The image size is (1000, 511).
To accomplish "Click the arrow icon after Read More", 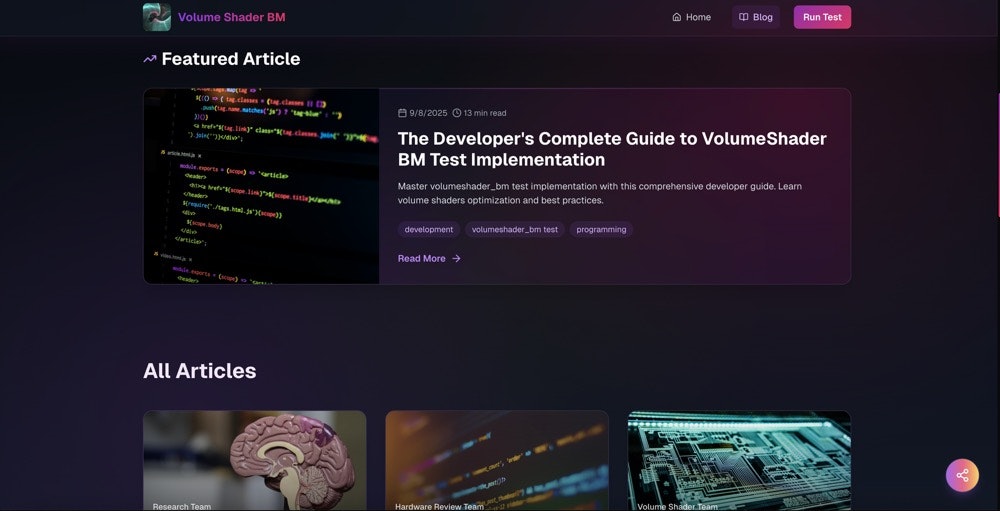I will point(456,258).
